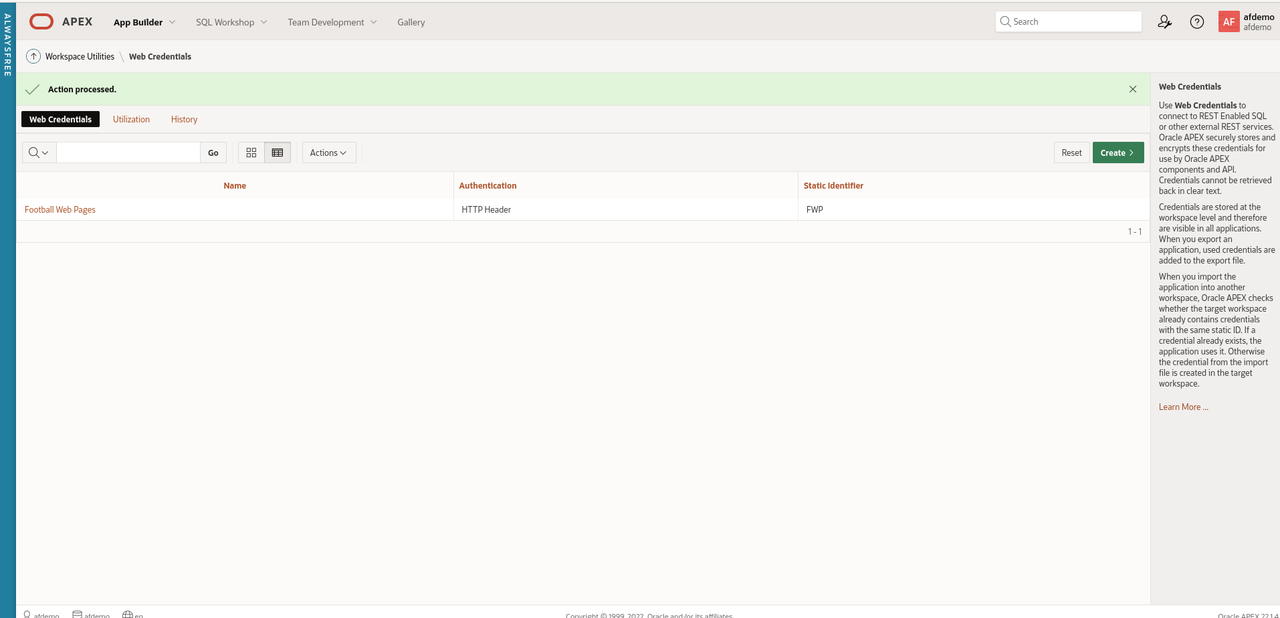This screenshot has width=1280, height=618.
Task: Open the History tab
Action: [x=184, y=119]
